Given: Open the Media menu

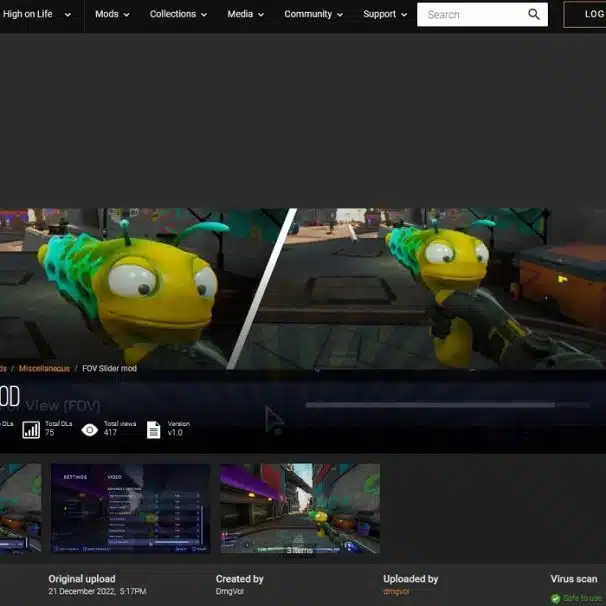Looking at the screenshot, I should [245, 14].
